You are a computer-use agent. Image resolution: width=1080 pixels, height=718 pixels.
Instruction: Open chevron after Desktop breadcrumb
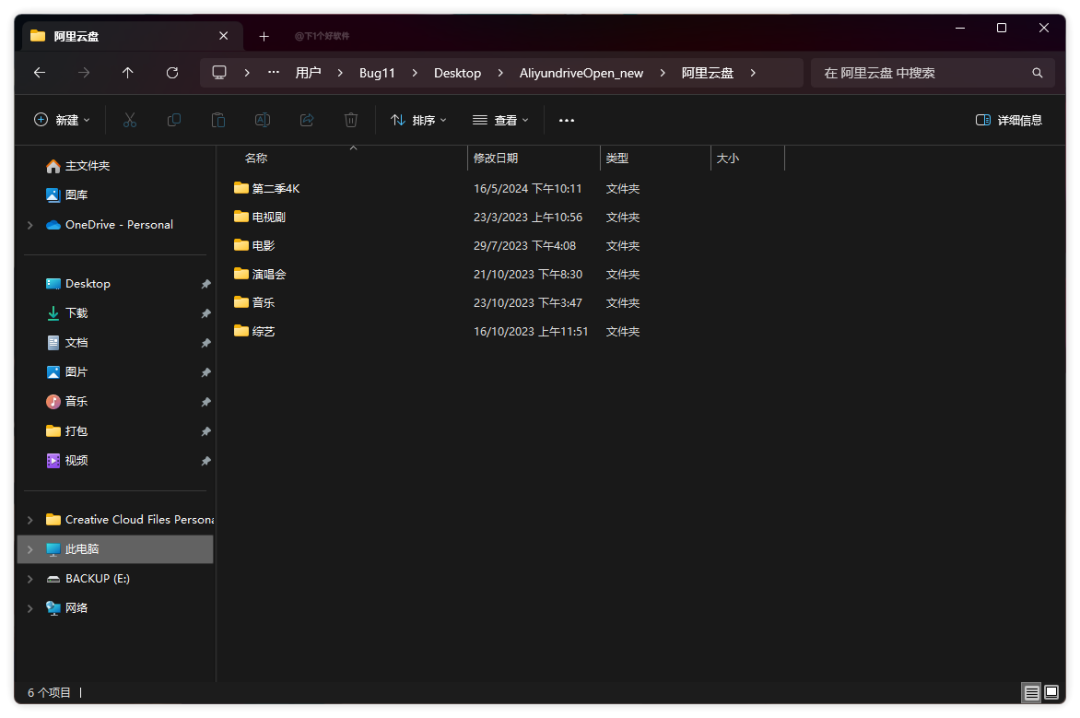tap(500, 72)
